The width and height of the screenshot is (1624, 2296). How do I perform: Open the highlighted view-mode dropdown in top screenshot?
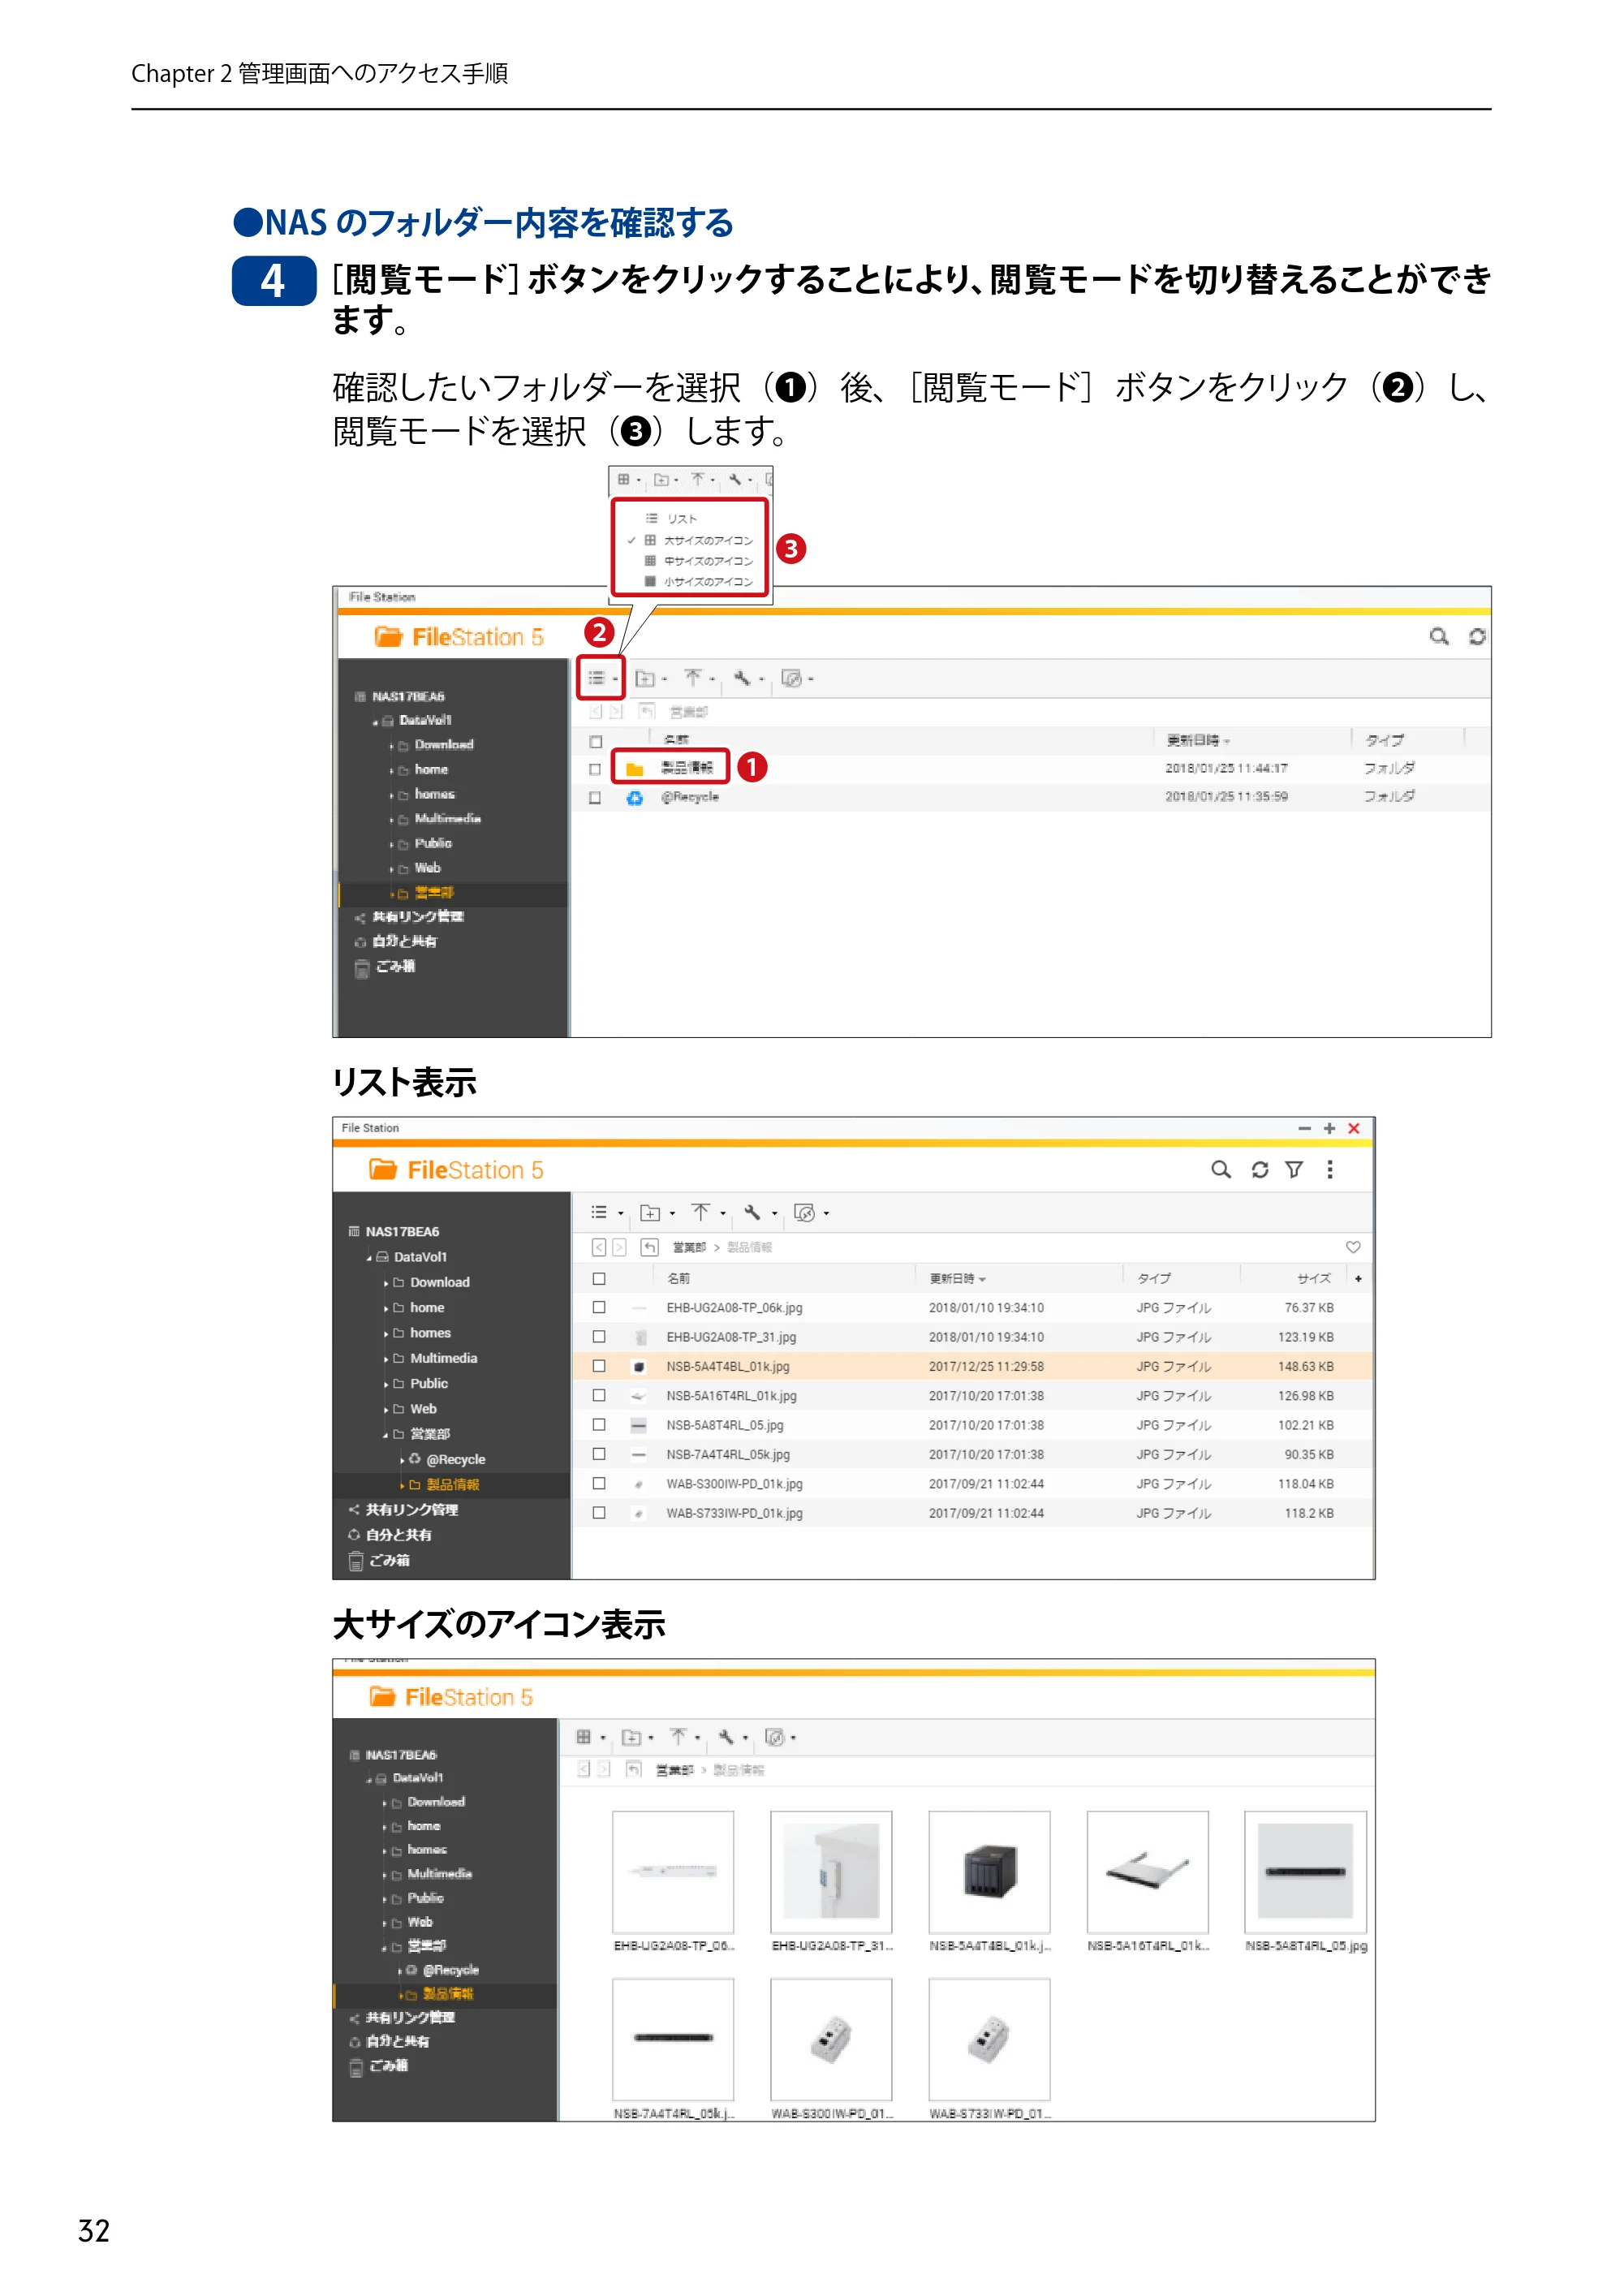click(601, 678)
